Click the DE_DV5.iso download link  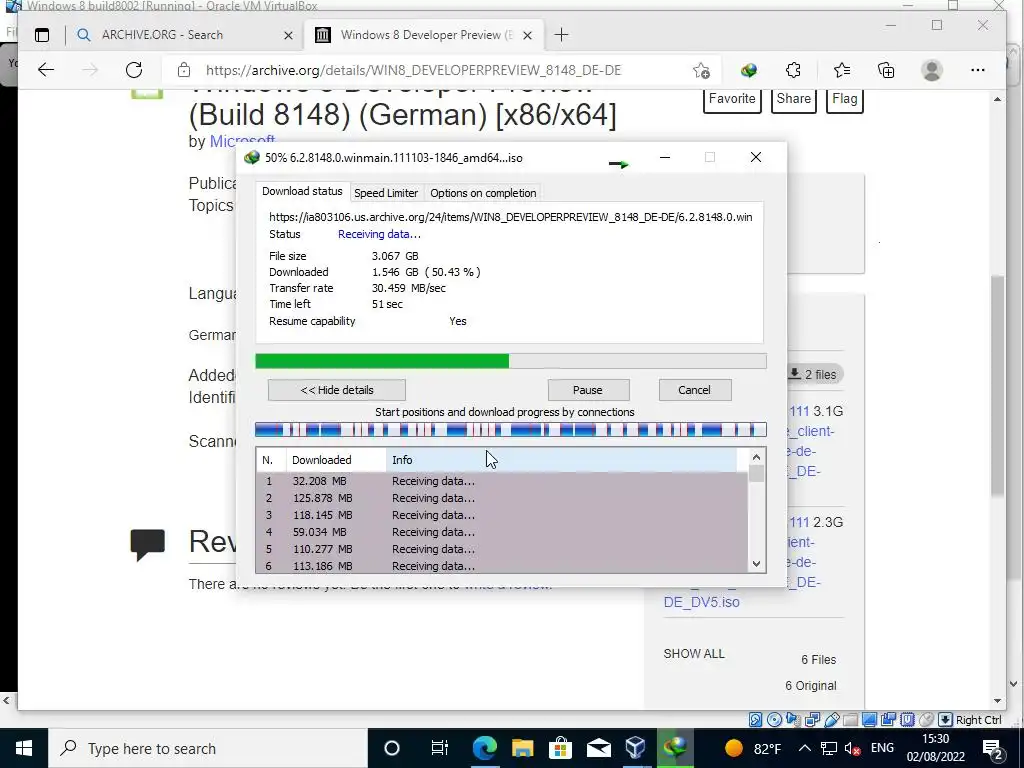coord(701,602)
